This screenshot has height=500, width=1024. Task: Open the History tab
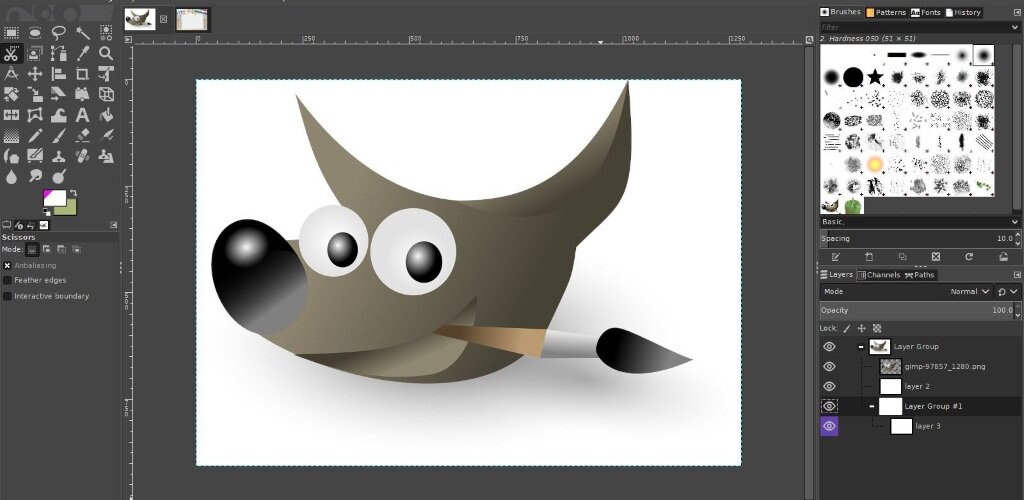963,12
